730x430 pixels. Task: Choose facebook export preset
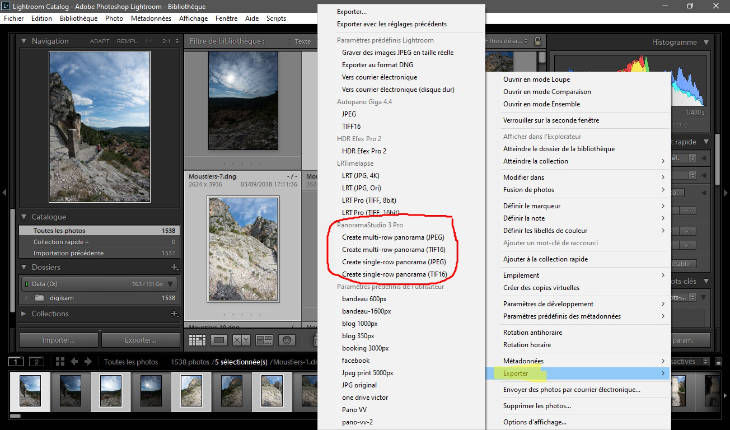coord(356,361)
